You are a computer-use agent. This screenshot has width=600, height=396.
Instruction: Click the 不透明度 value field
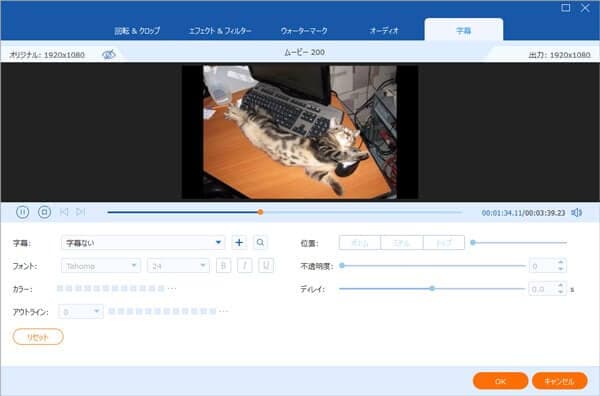coord(542,266)
